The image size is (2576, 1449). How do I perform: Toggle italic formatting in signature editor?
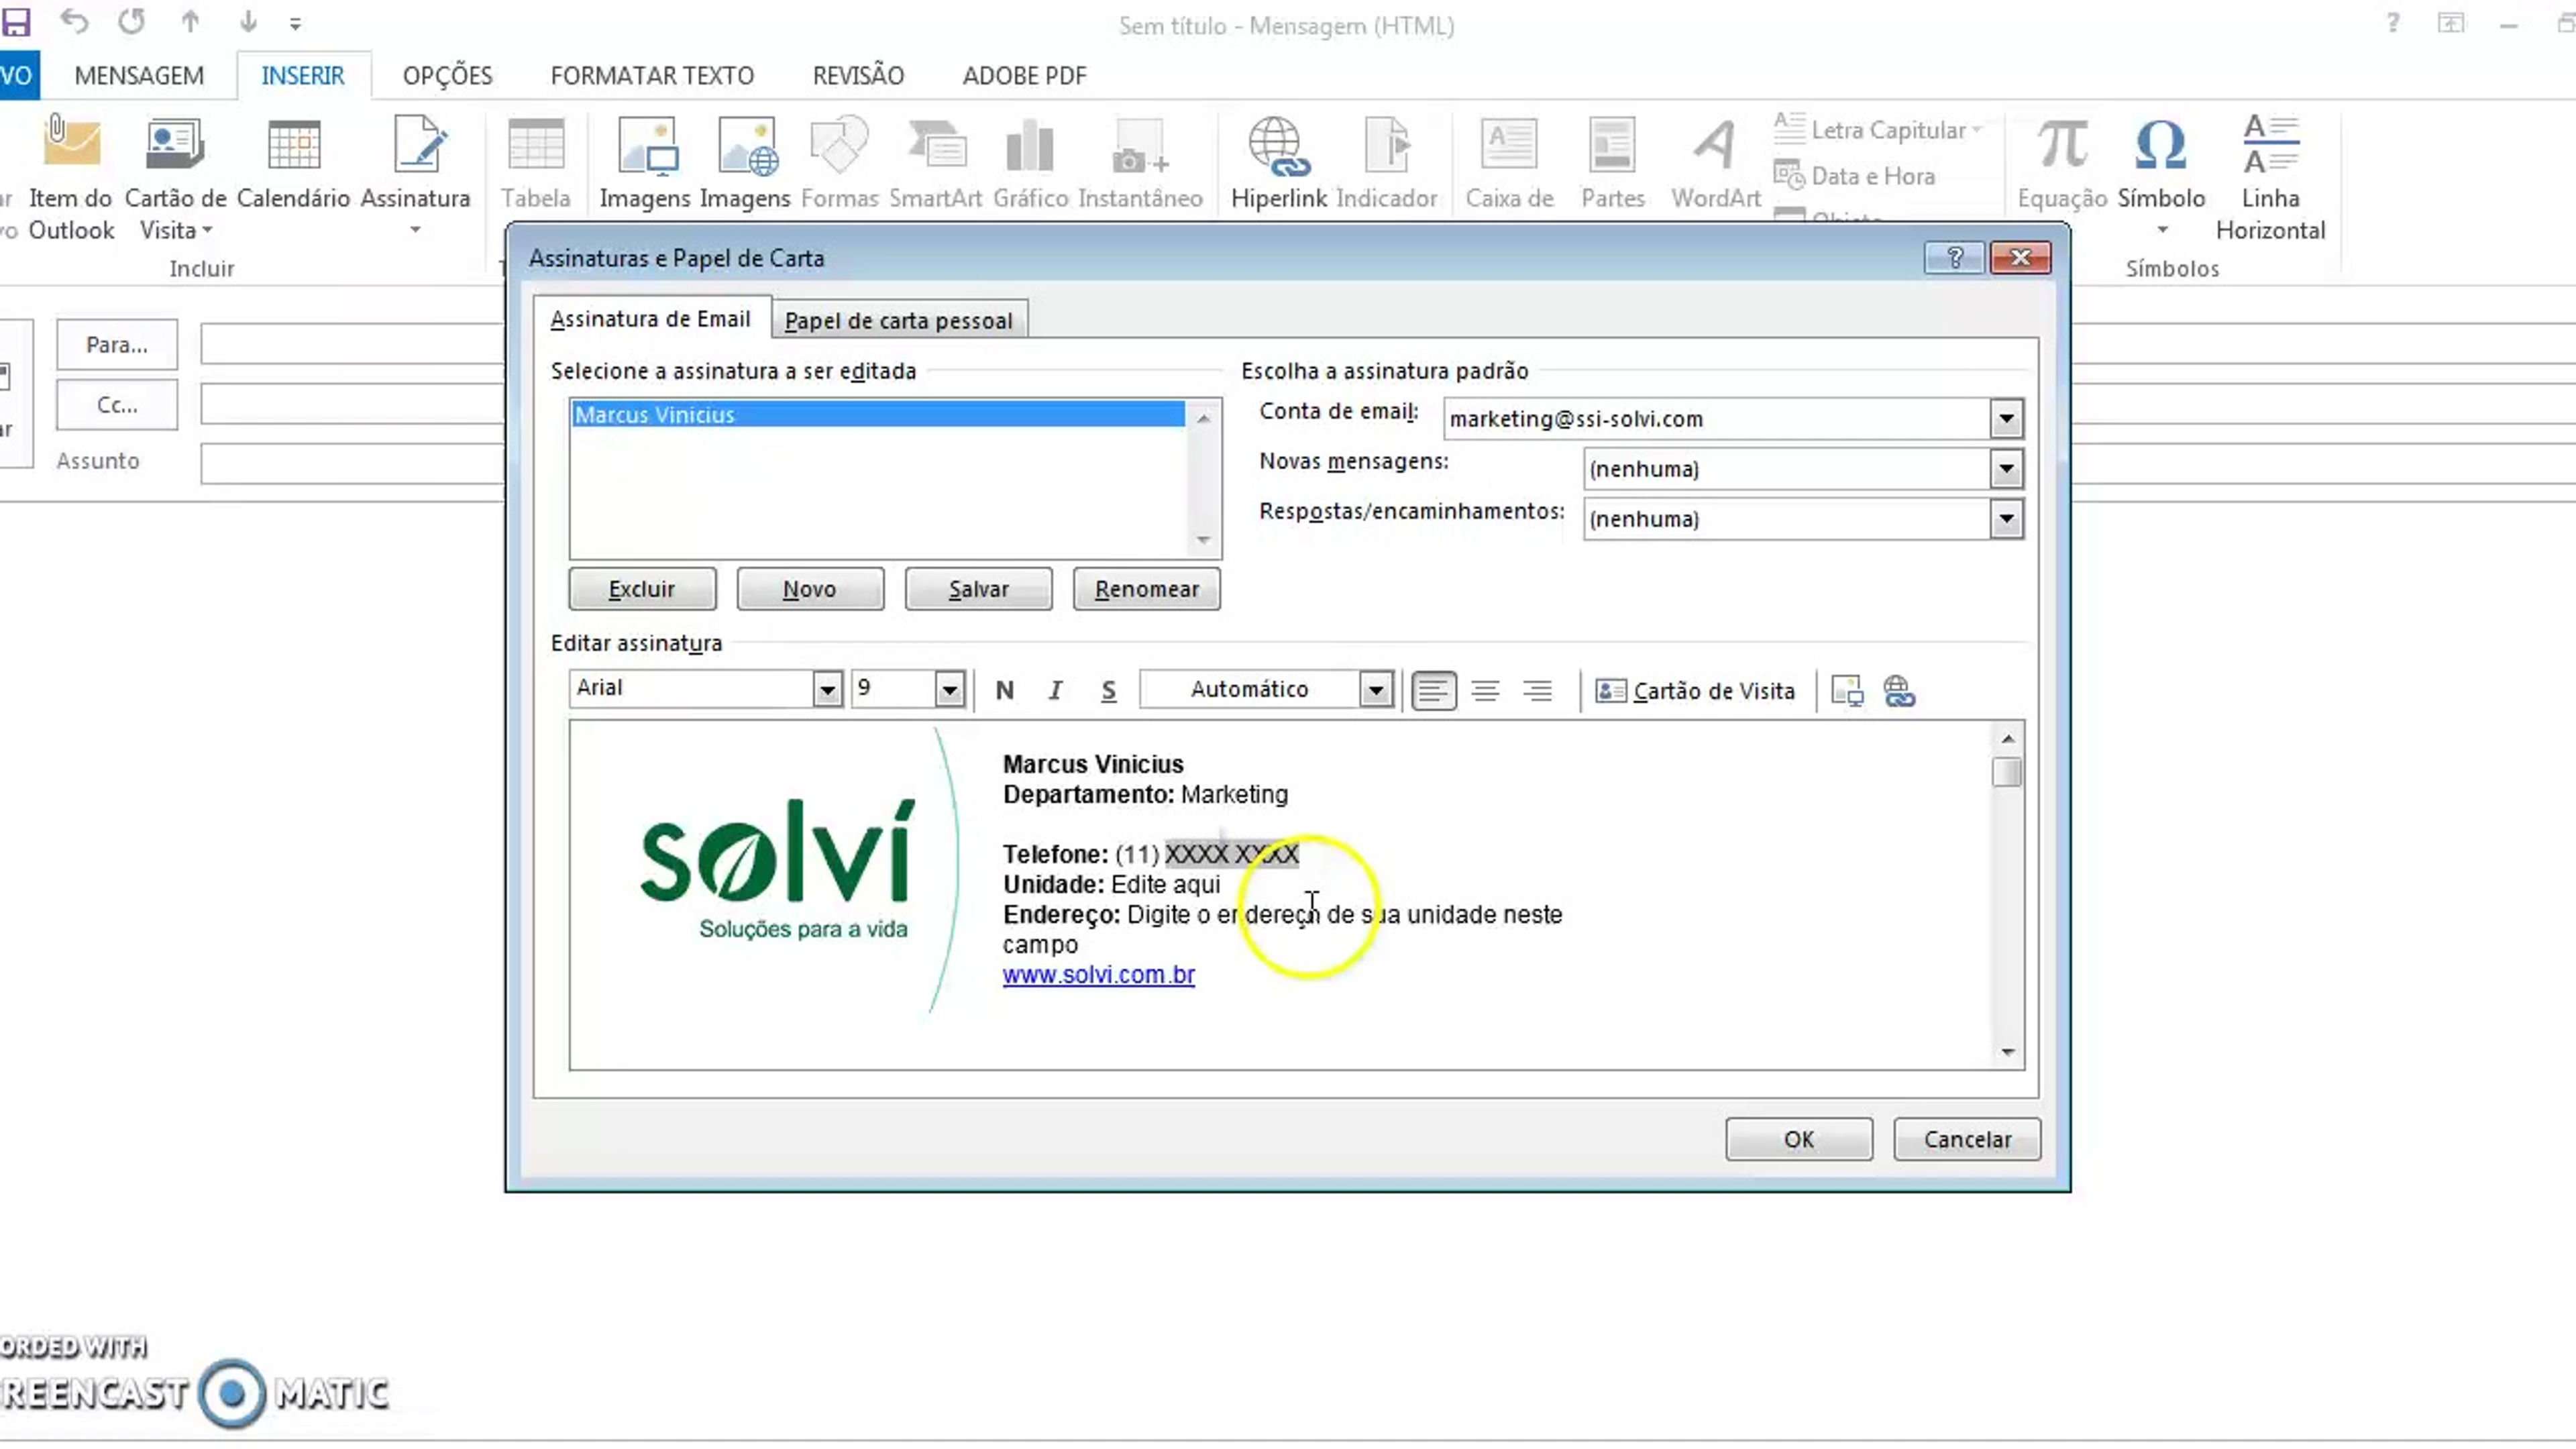click(x=1055, y=690)
